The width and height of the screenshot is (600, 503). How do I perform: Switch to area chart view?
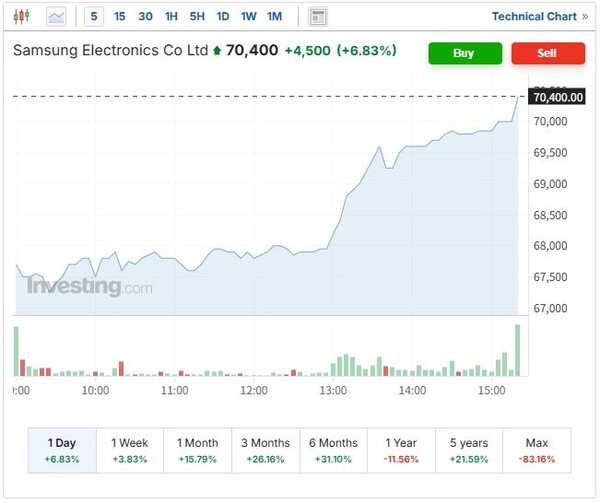56,17
